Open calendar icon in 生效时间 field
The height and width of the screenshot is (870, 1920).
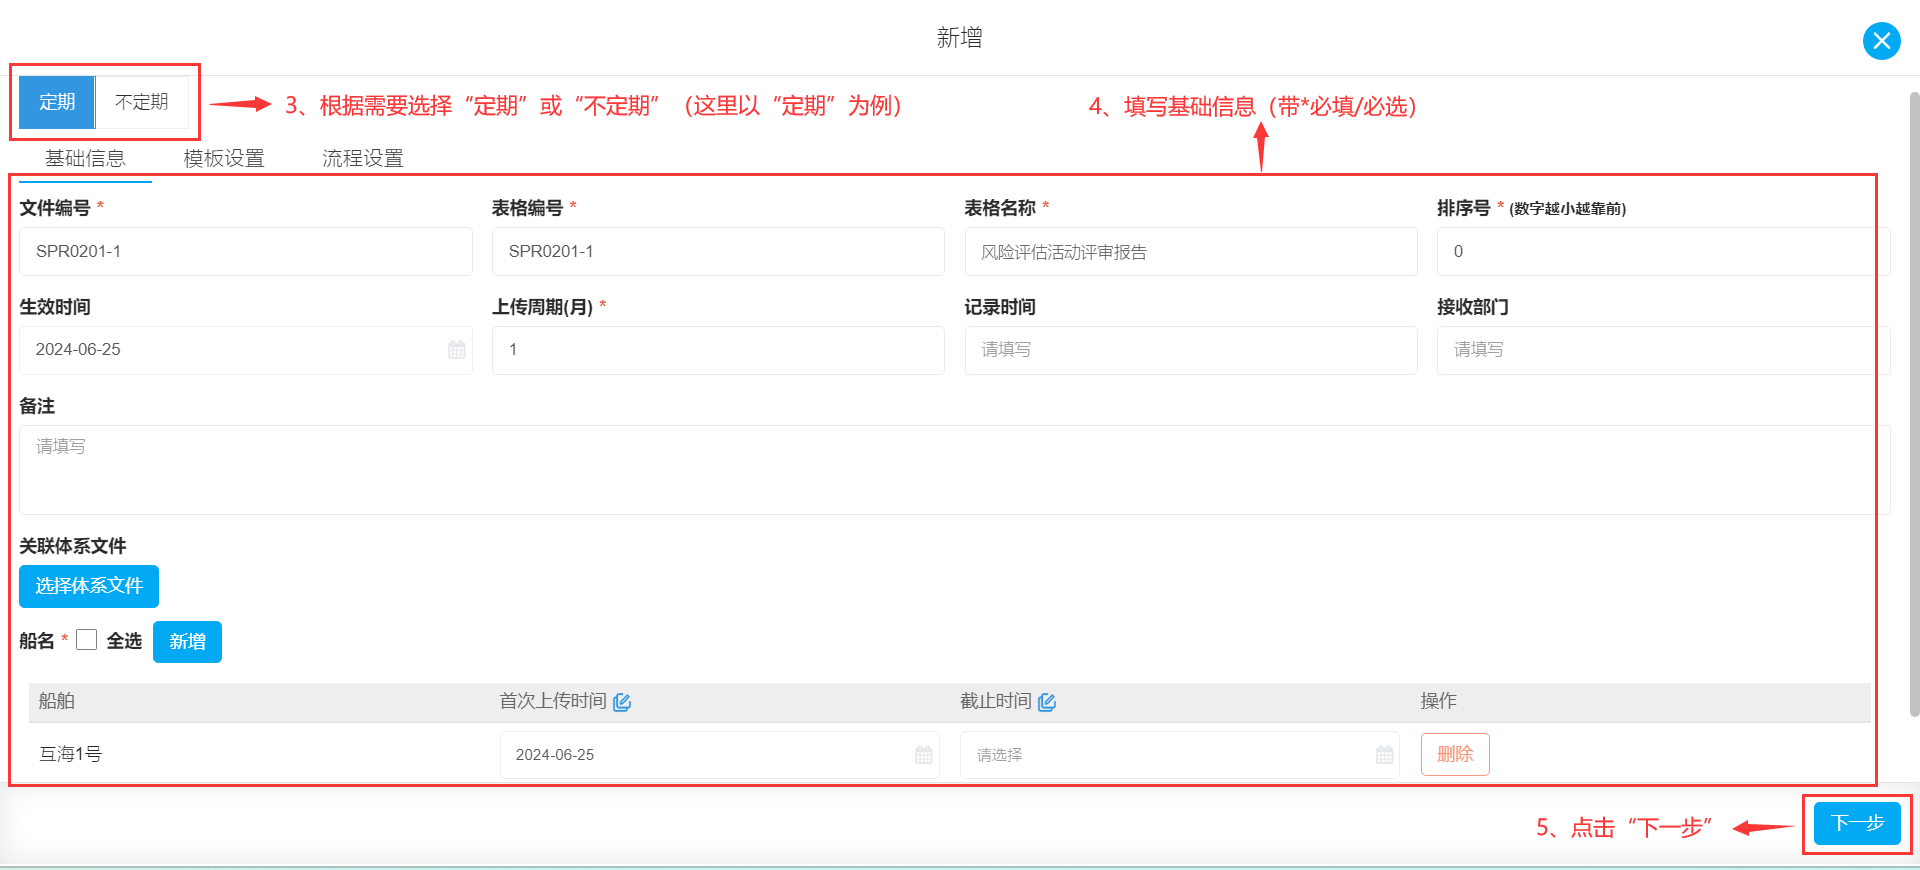point(457,350)
